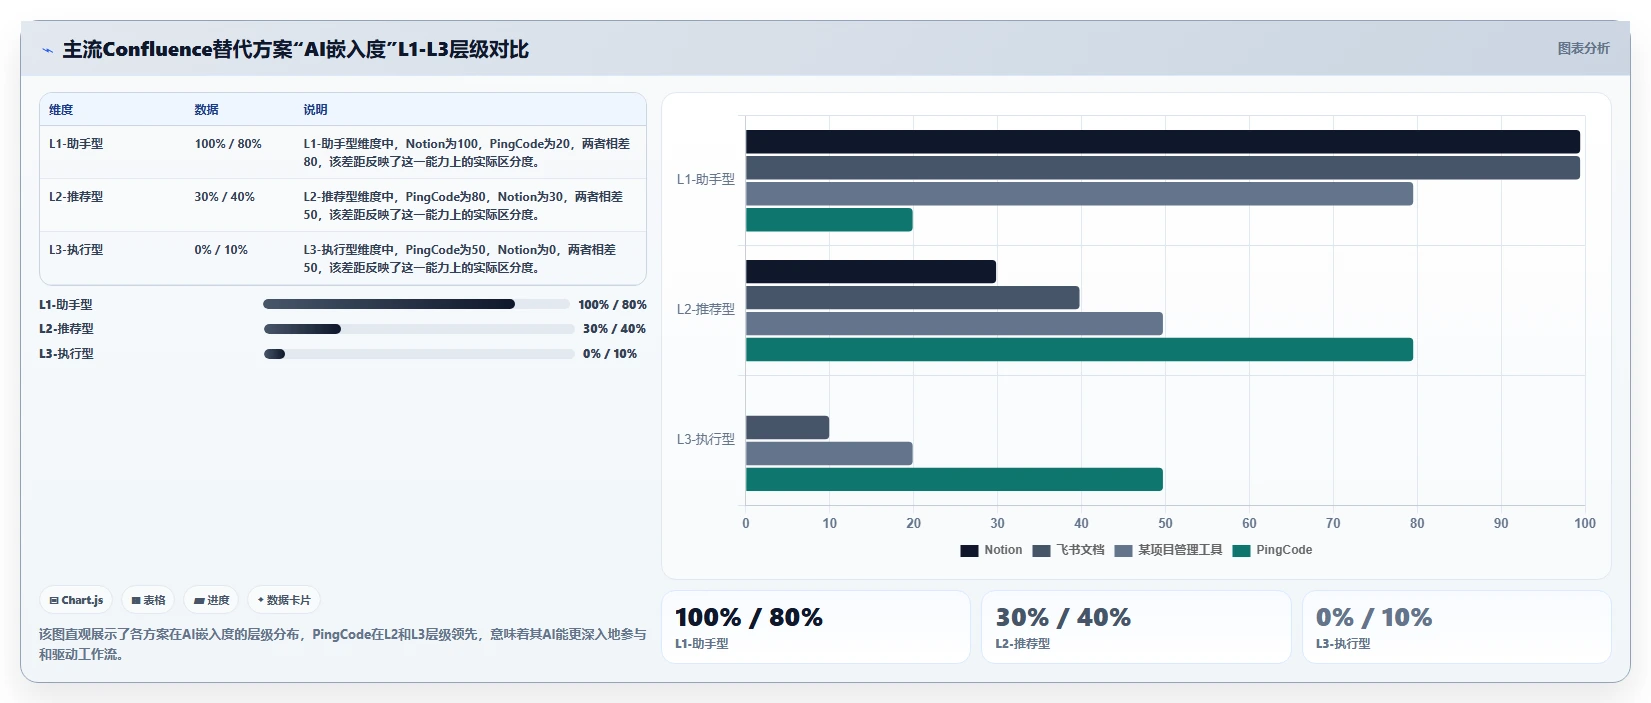The width and height of the screenshot is (1651, 703).
Task: Click the 飞书文档 bar in the L1-助手型 chart group
Action: click(x=1163, y=168)
